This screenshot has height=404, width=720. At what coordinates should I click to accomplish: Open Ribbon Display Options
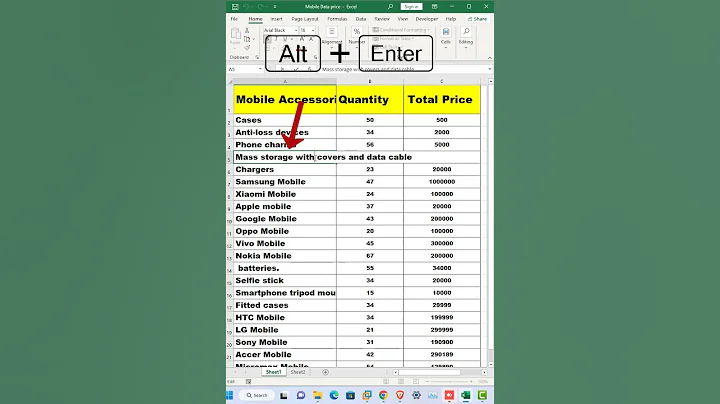pos(434,6)
